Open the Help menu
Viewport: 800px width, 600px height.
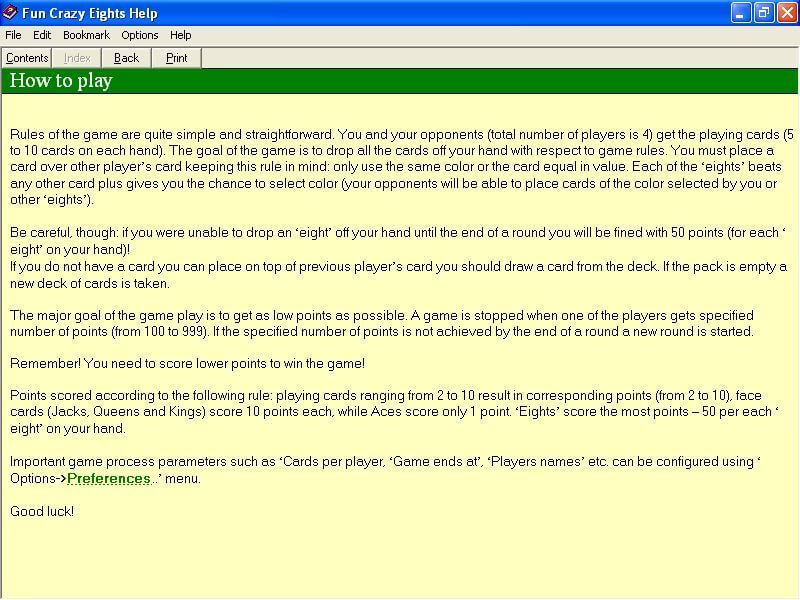tap(181, 35)
